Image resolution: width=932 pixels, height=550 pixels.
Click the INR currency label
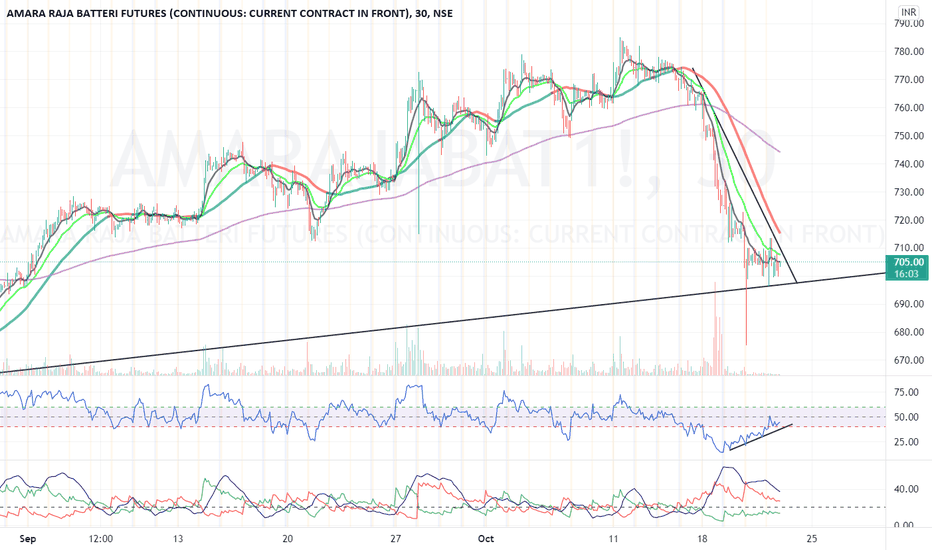[x=908, y=12]
